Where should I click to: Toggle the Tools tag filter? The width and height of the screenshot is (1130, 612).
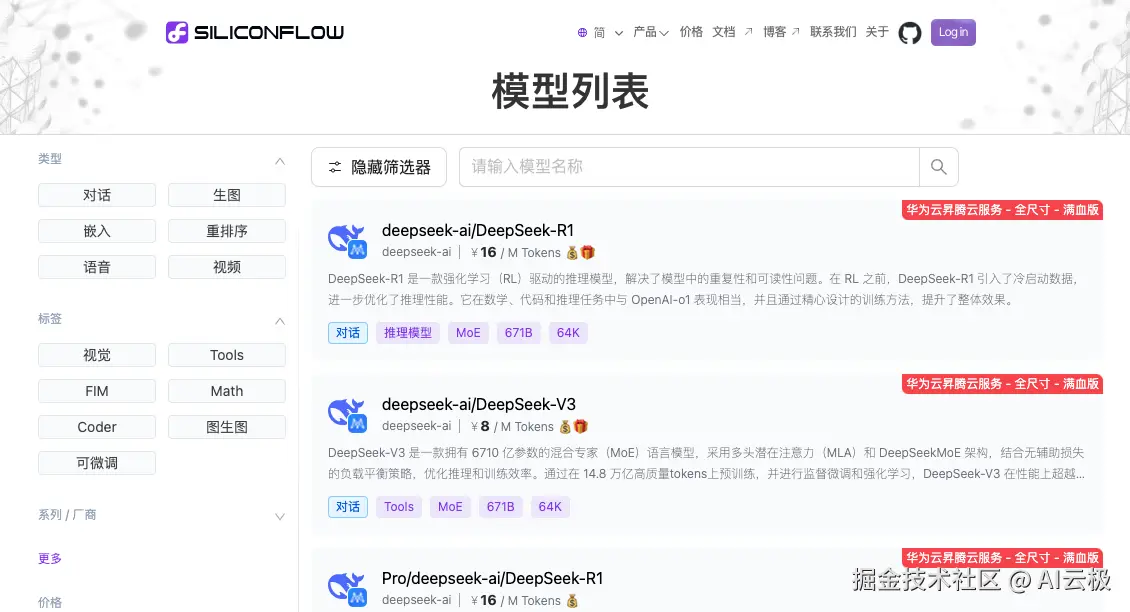point(227,355)
